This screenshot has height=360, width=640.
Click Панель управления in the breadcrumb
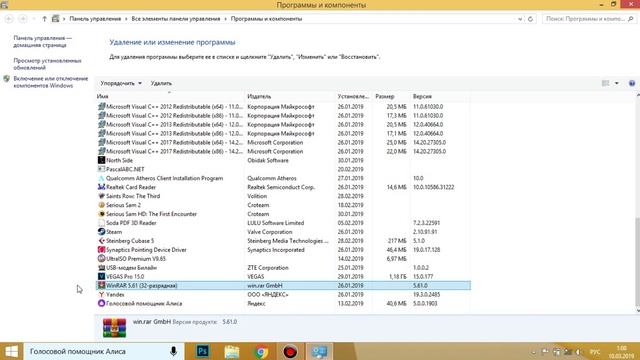point(95,19)
